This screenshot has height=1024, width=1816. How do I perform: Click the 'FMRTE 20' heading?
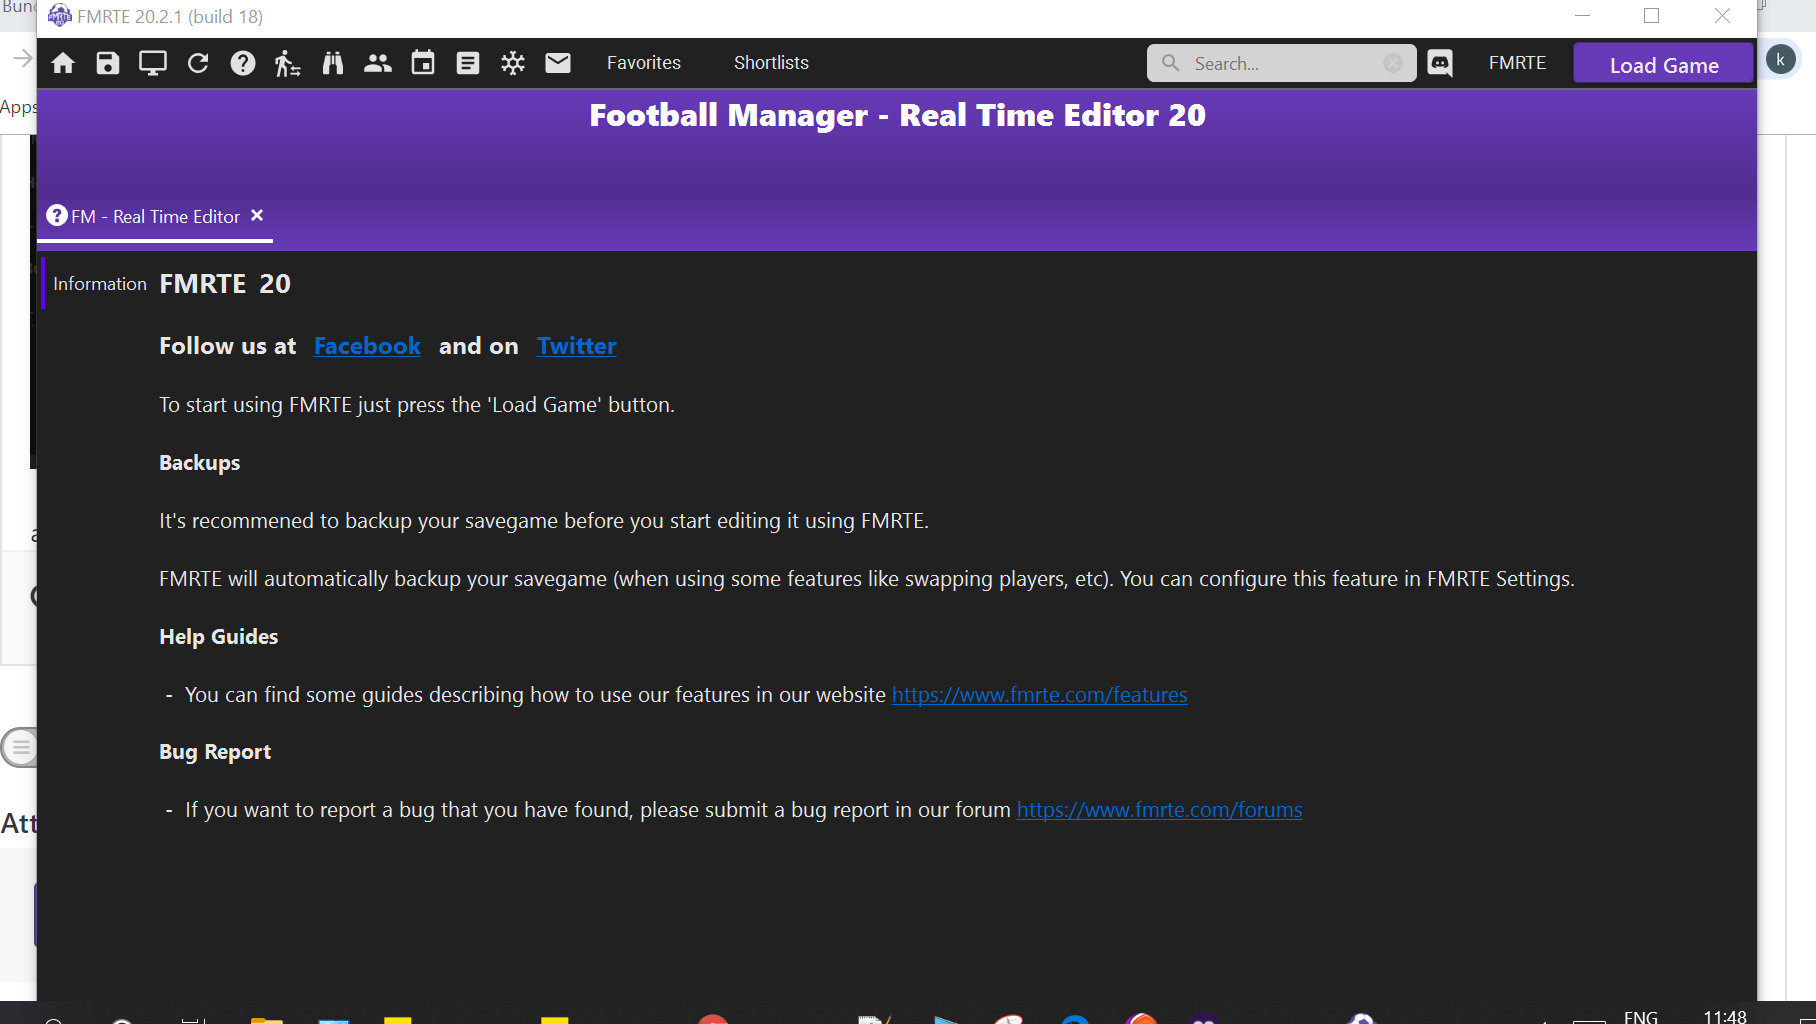[225, 284]
